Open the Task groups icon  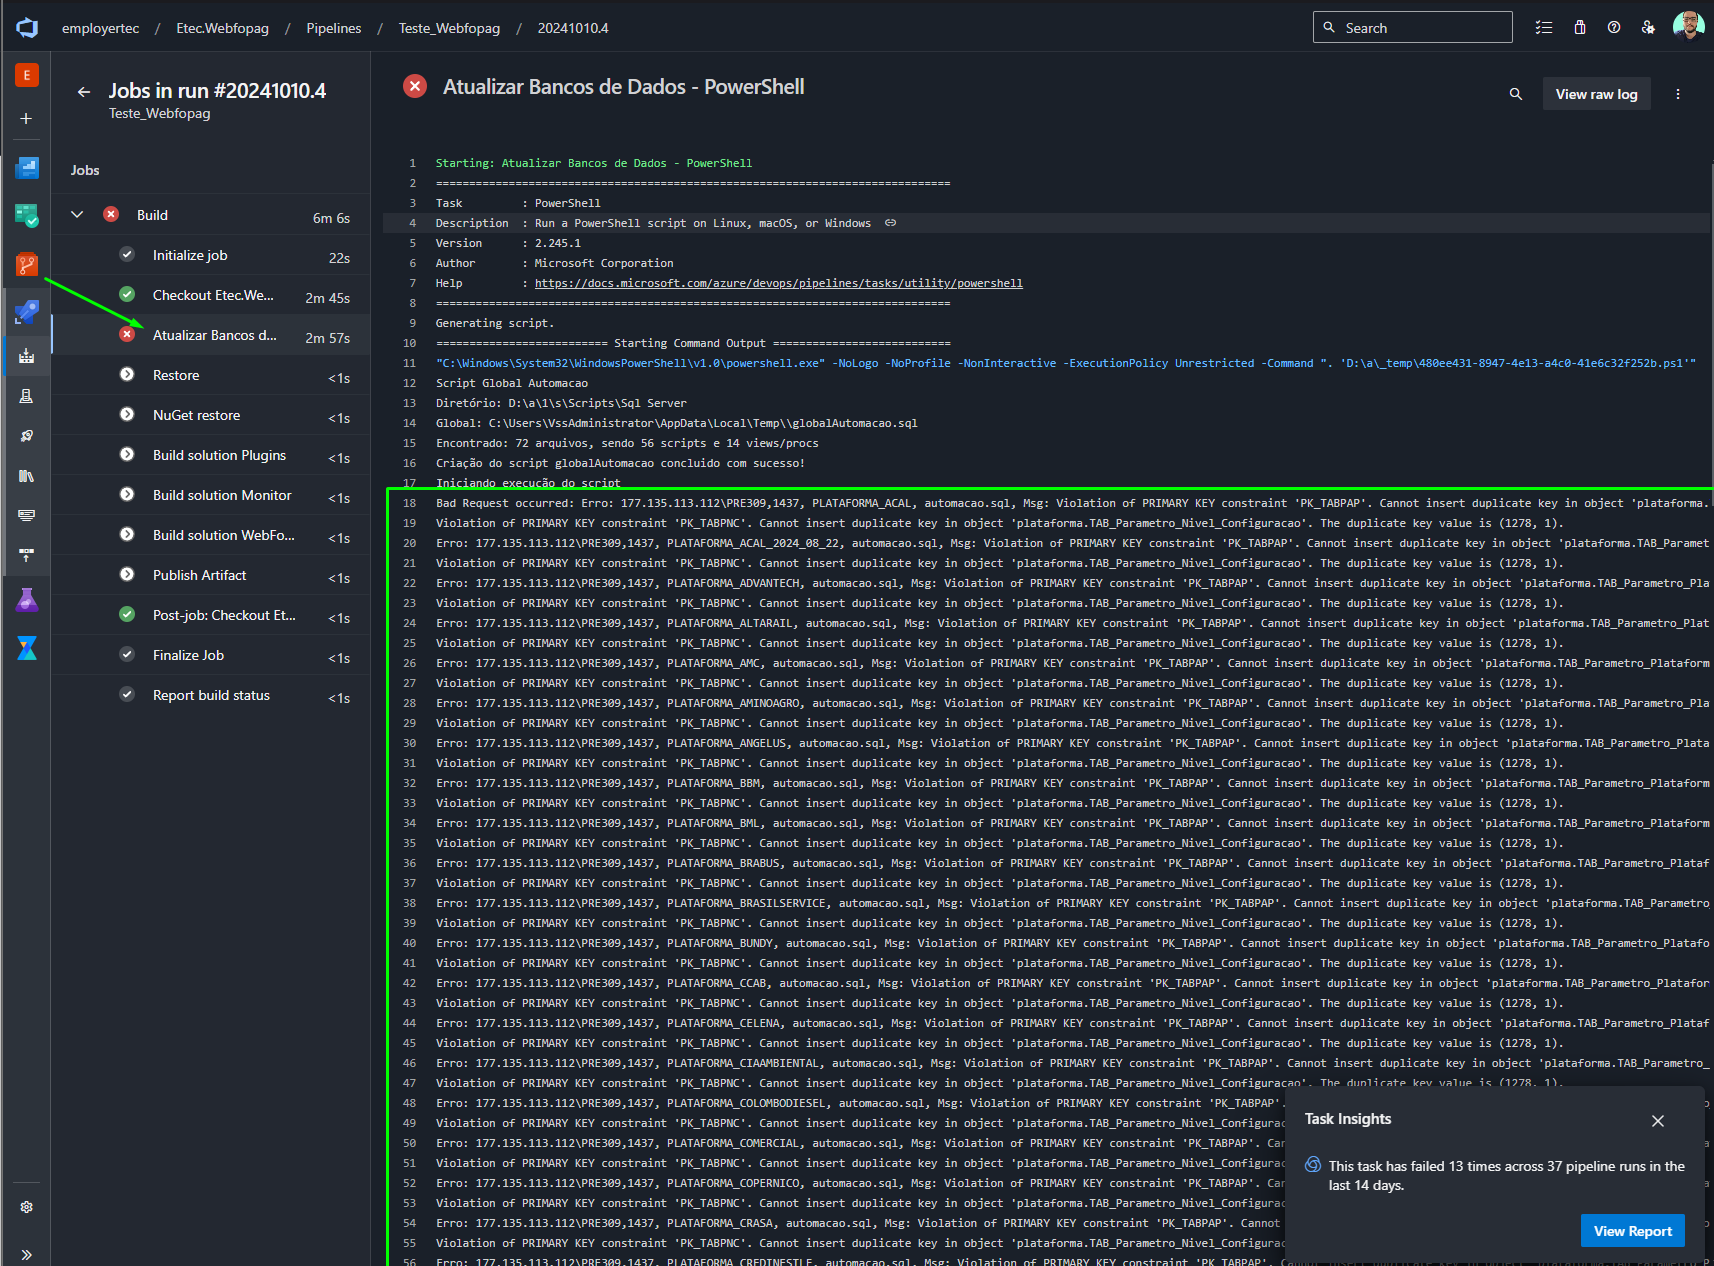27,515
